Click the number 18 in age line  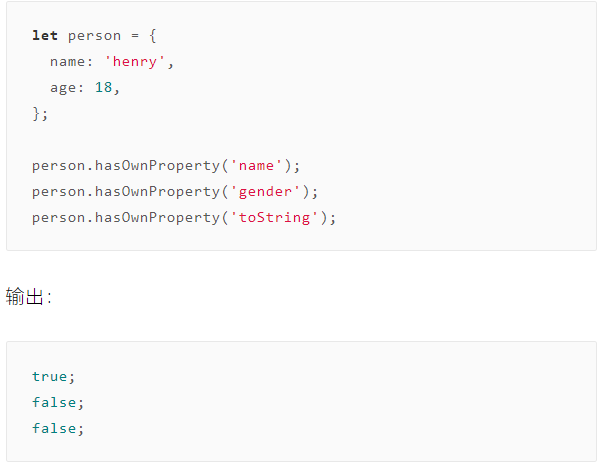[x=103, y=87]
